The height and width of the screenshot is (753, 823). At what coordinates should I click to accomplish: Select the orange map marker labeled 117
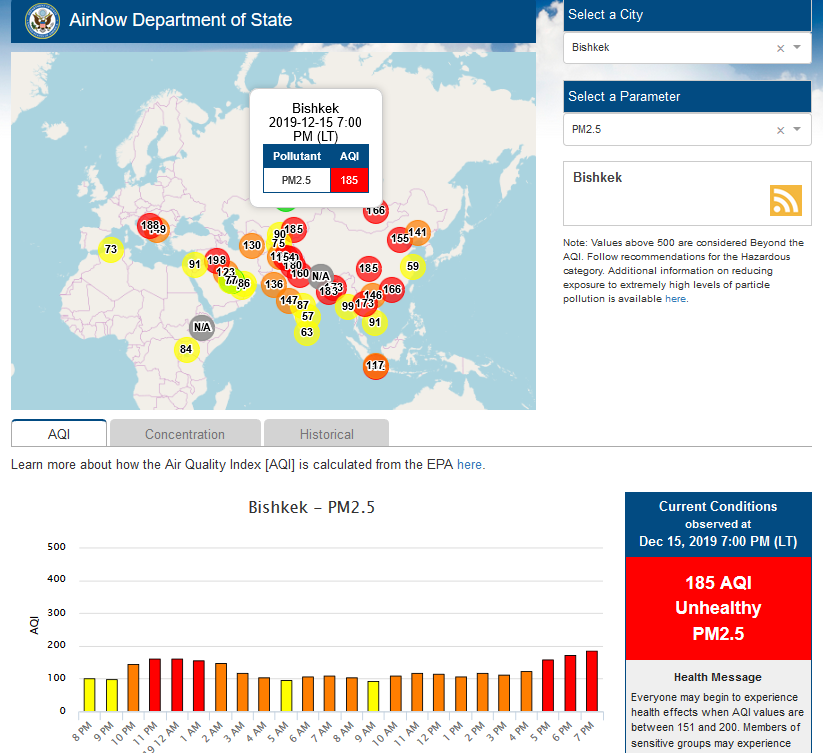(x=375, y=366)
